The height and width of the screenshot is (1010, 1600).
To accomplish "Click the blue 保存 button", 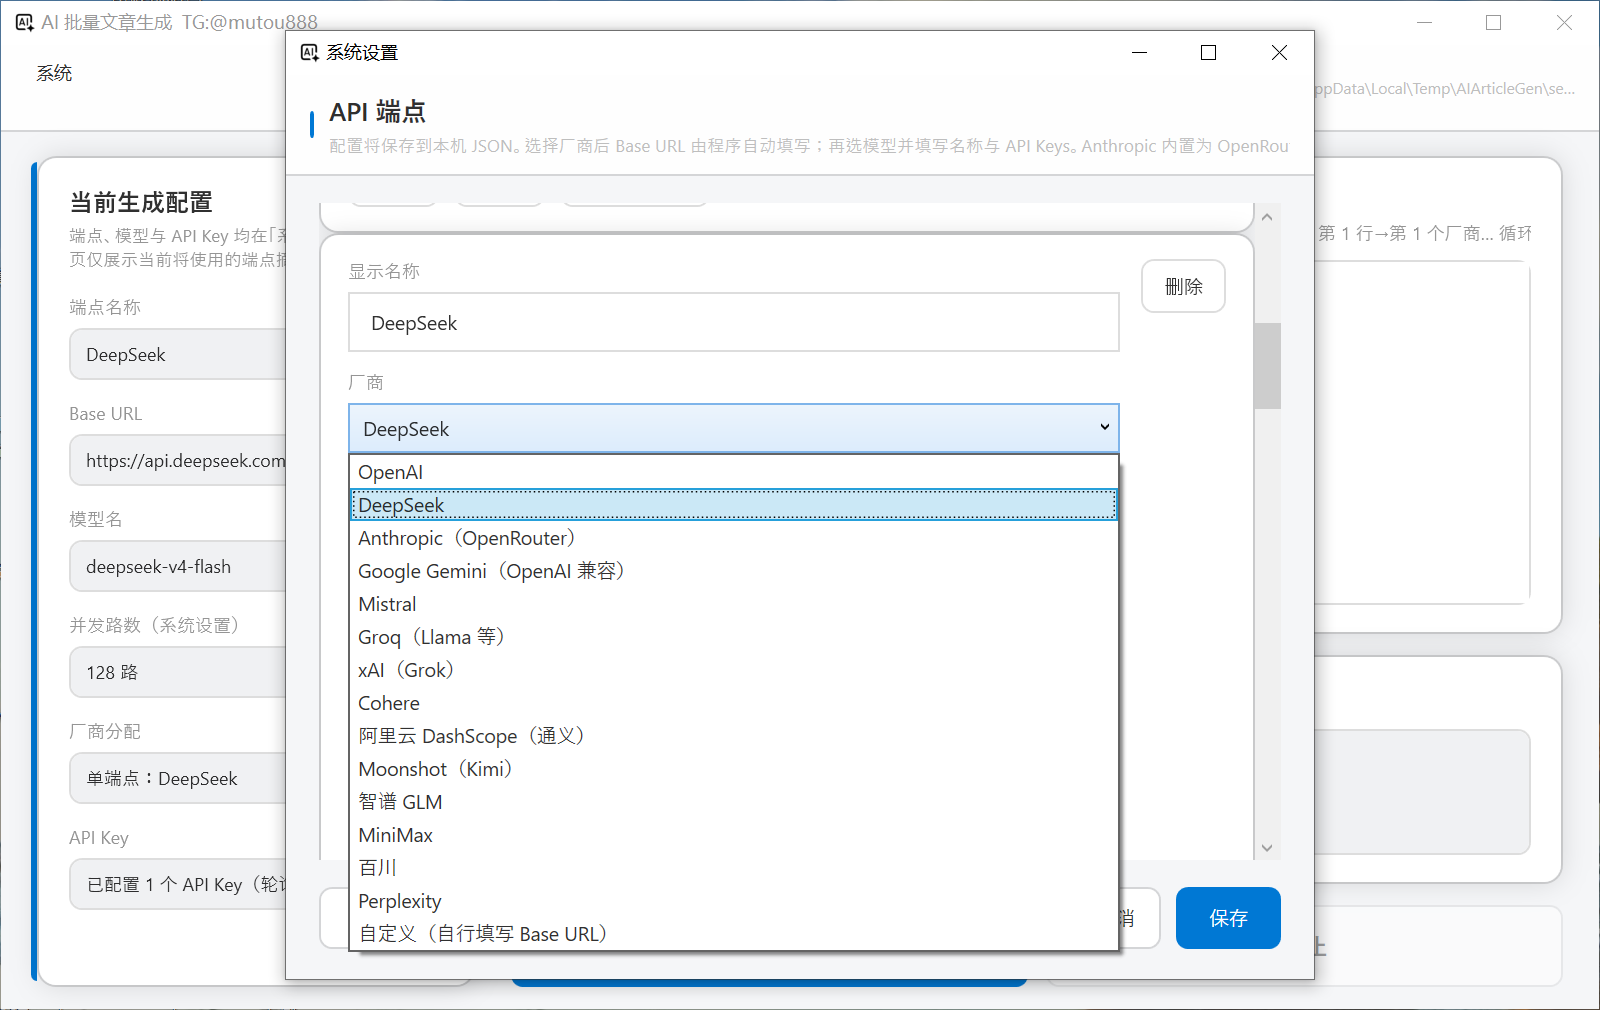I will [1228, 918].
